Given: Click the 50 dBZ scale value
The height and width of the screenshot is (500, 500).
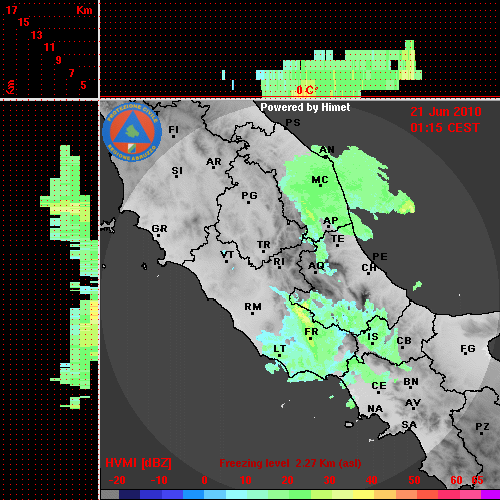Looking at the screenshot, I should point(414,480).
